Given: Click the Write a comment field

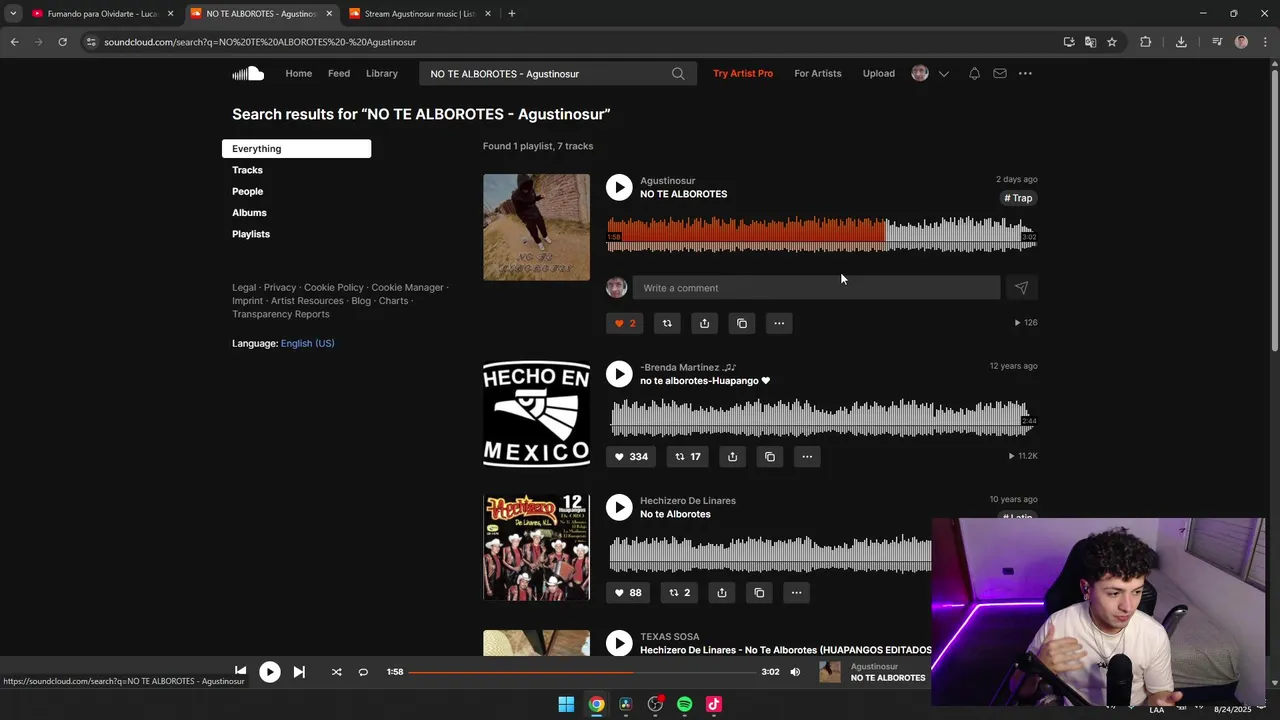Looking at the screenshot, I should [x=816, y=288].
